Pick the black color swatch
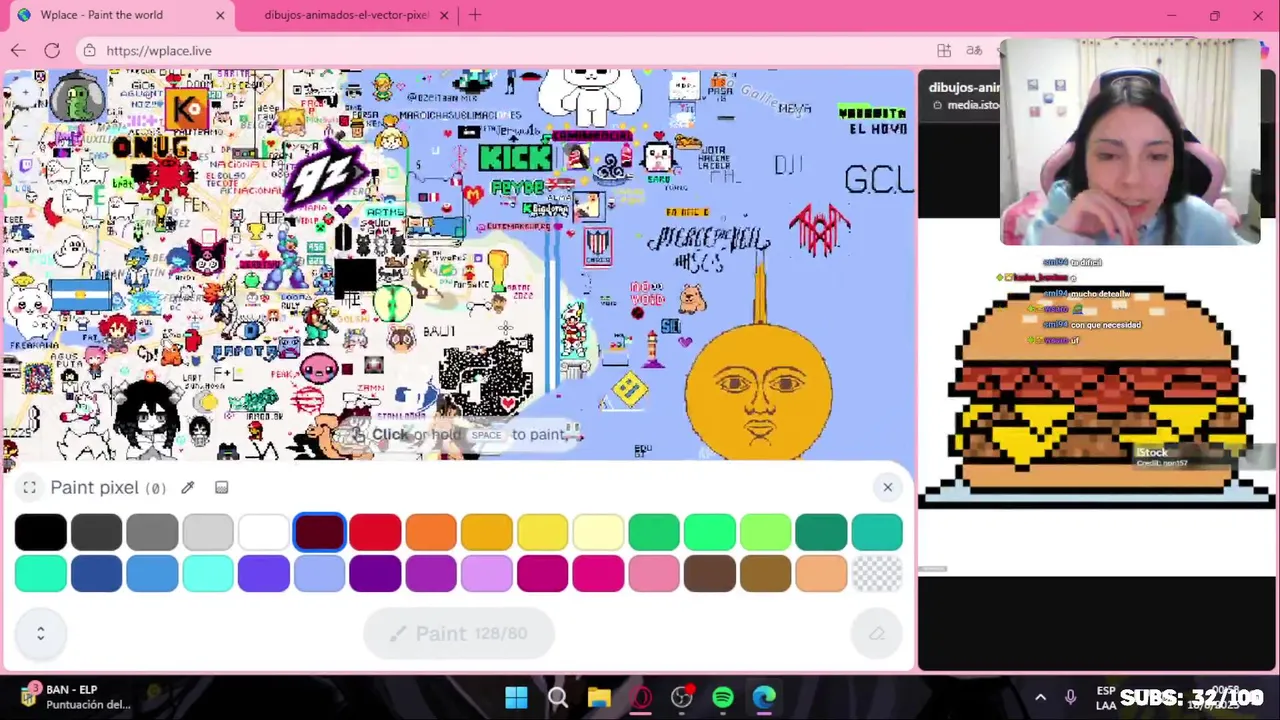The width and height of the screenshot is (1280, 720). pos(41,532)
